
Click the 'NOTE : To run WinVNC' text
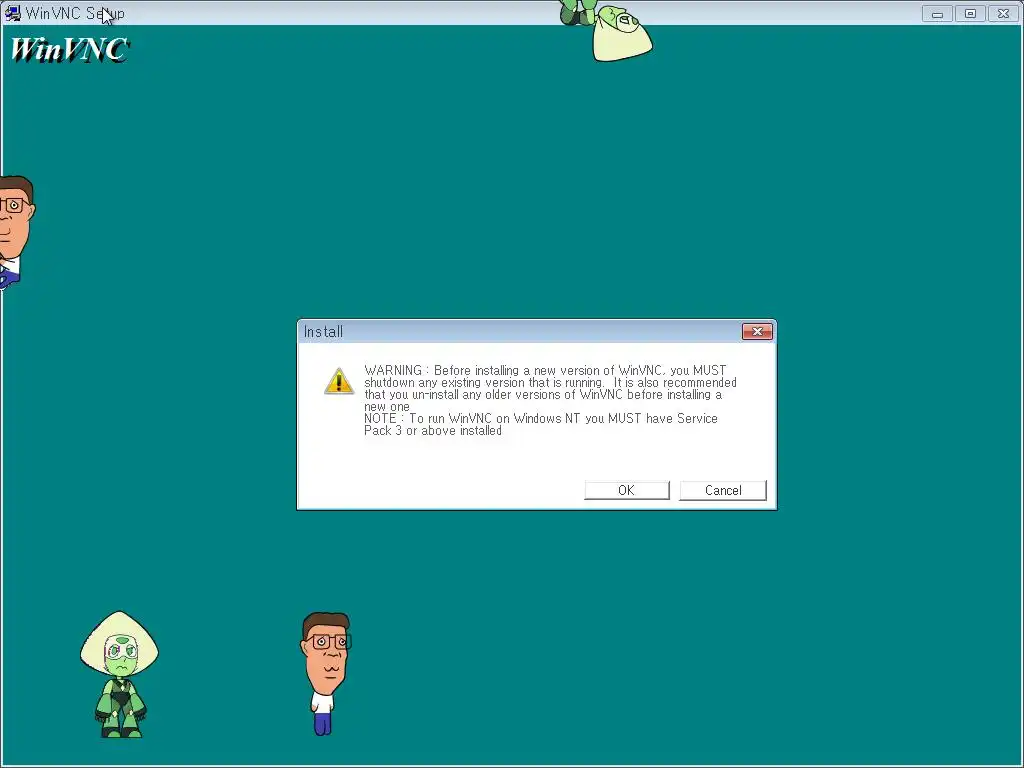pyautogui.click(x=541, y=424)
